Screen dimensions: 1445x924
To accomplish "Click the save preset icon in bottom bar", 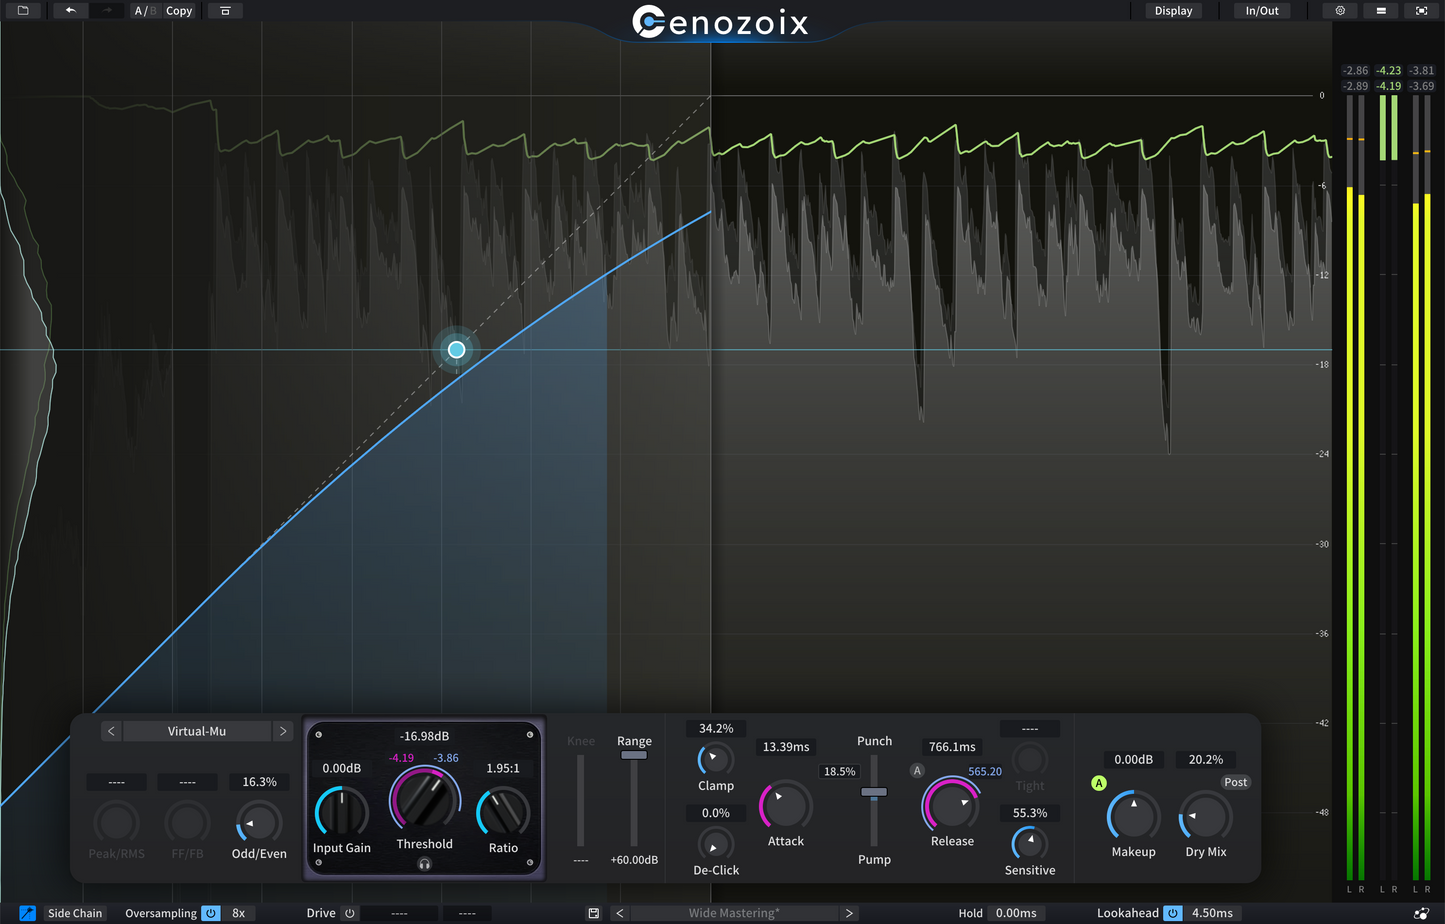I will pos(593,912).
